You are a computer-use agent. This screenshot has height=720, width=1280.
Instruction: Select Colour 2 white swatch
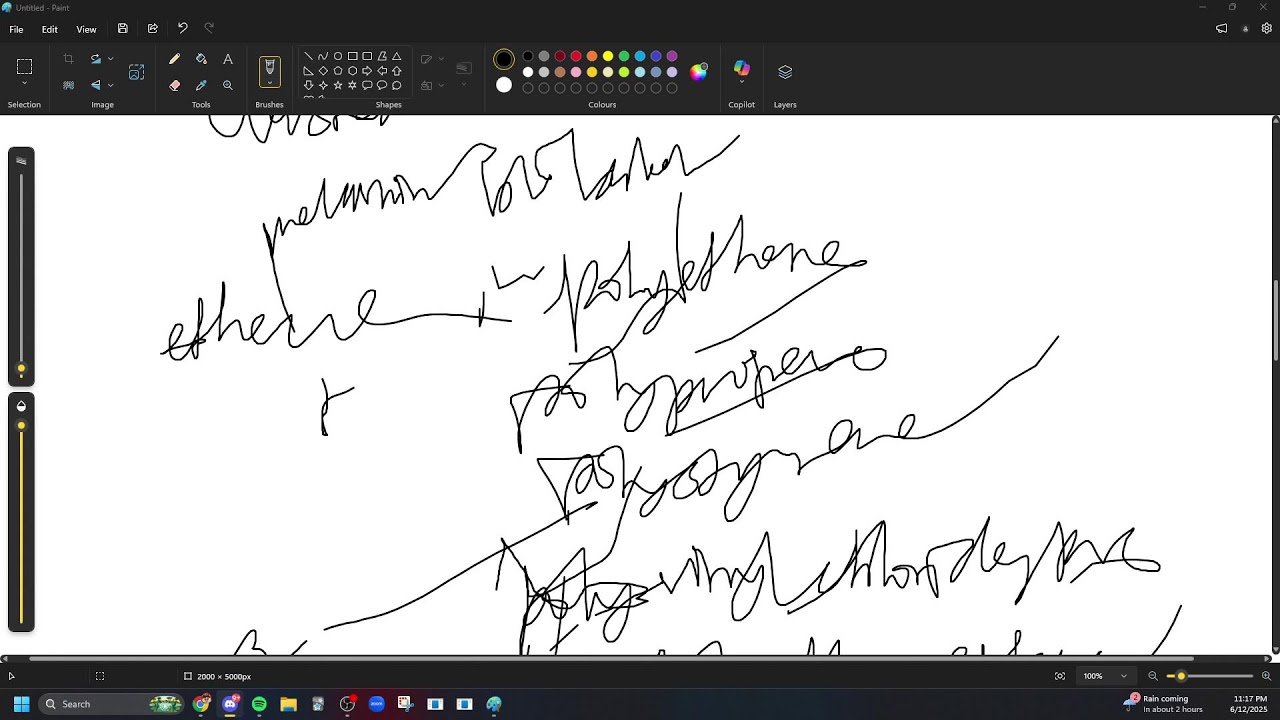[x=504, y=85]
